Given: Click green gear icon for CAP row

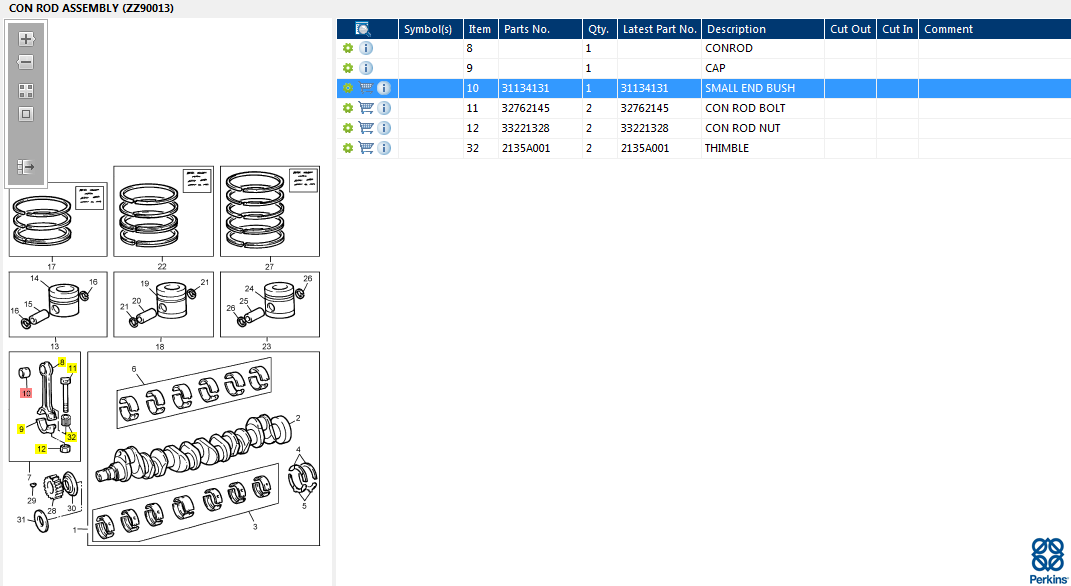Looking at the screenshot, I should (x=348, y=68).
